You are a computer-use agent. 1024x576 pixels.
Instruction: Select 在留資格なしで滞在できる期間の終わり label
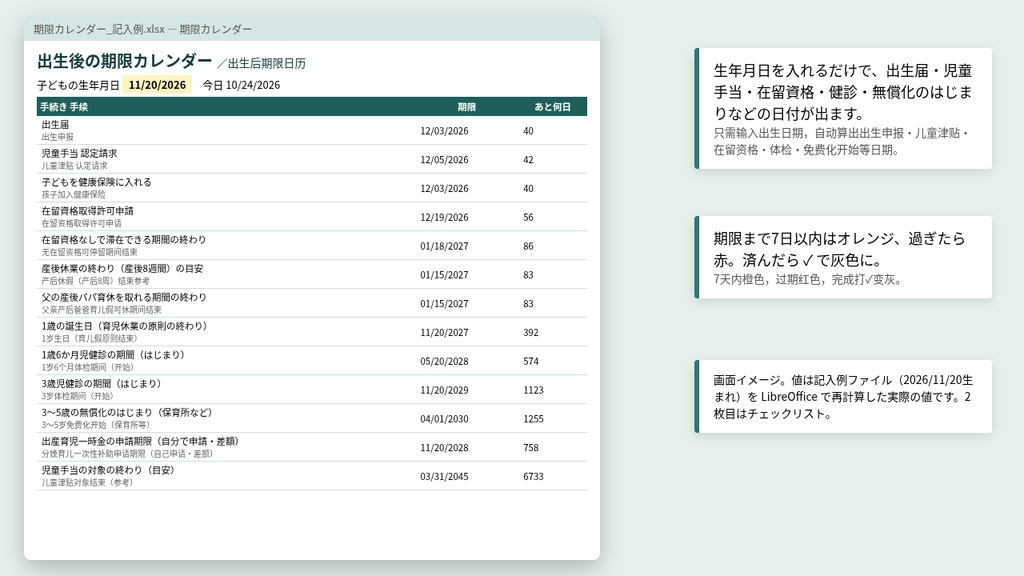(123, 240)
